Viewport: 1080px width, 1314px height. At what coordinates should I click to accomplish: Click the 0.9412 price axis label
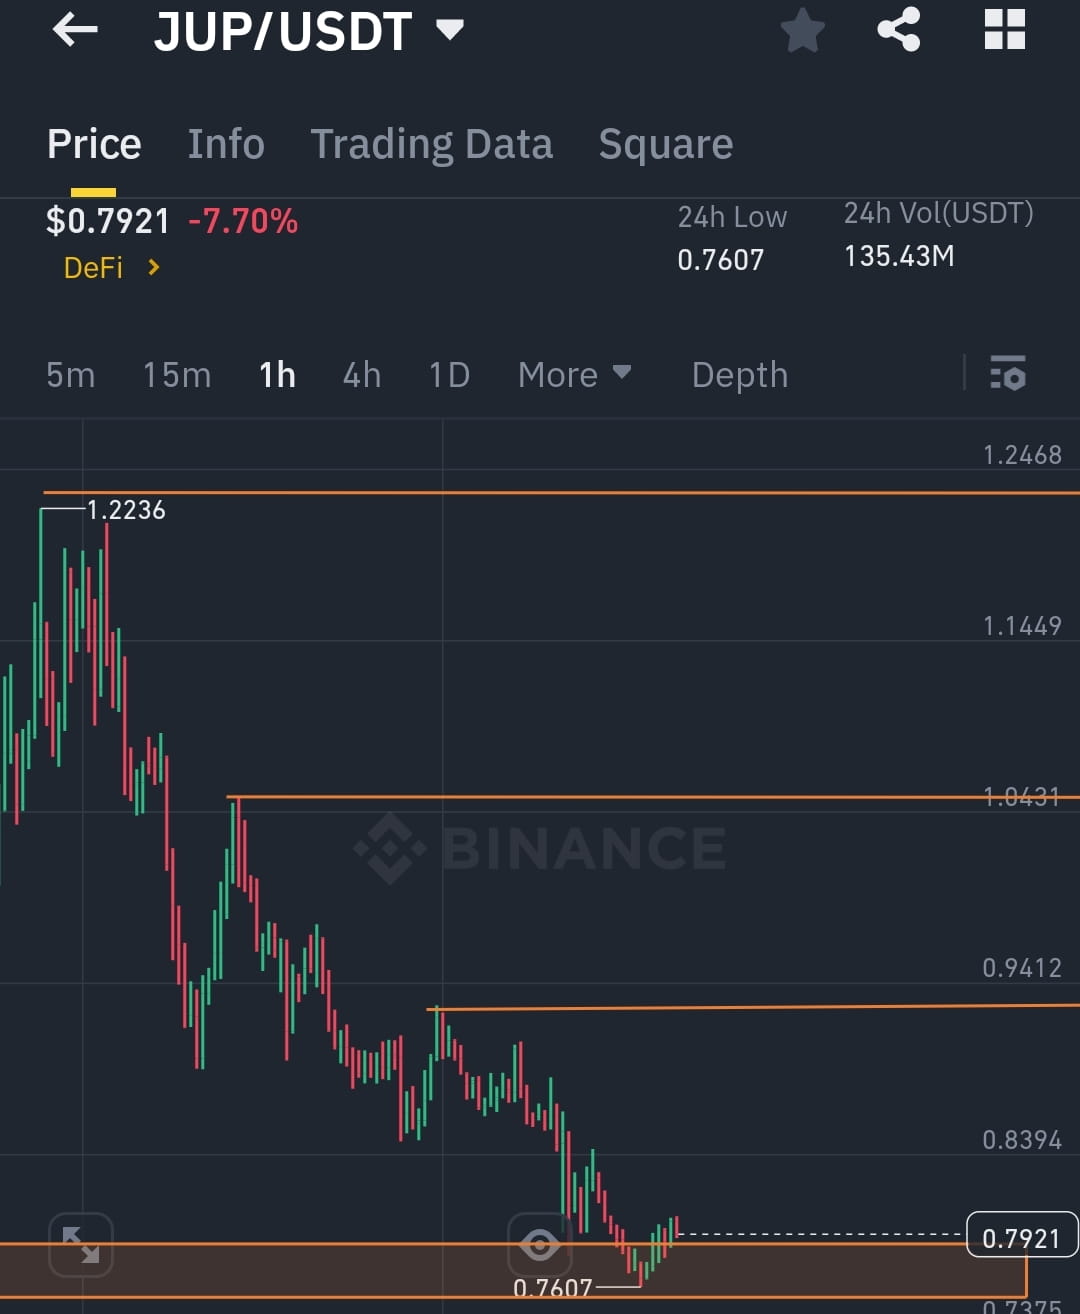tap(1022, 968)
